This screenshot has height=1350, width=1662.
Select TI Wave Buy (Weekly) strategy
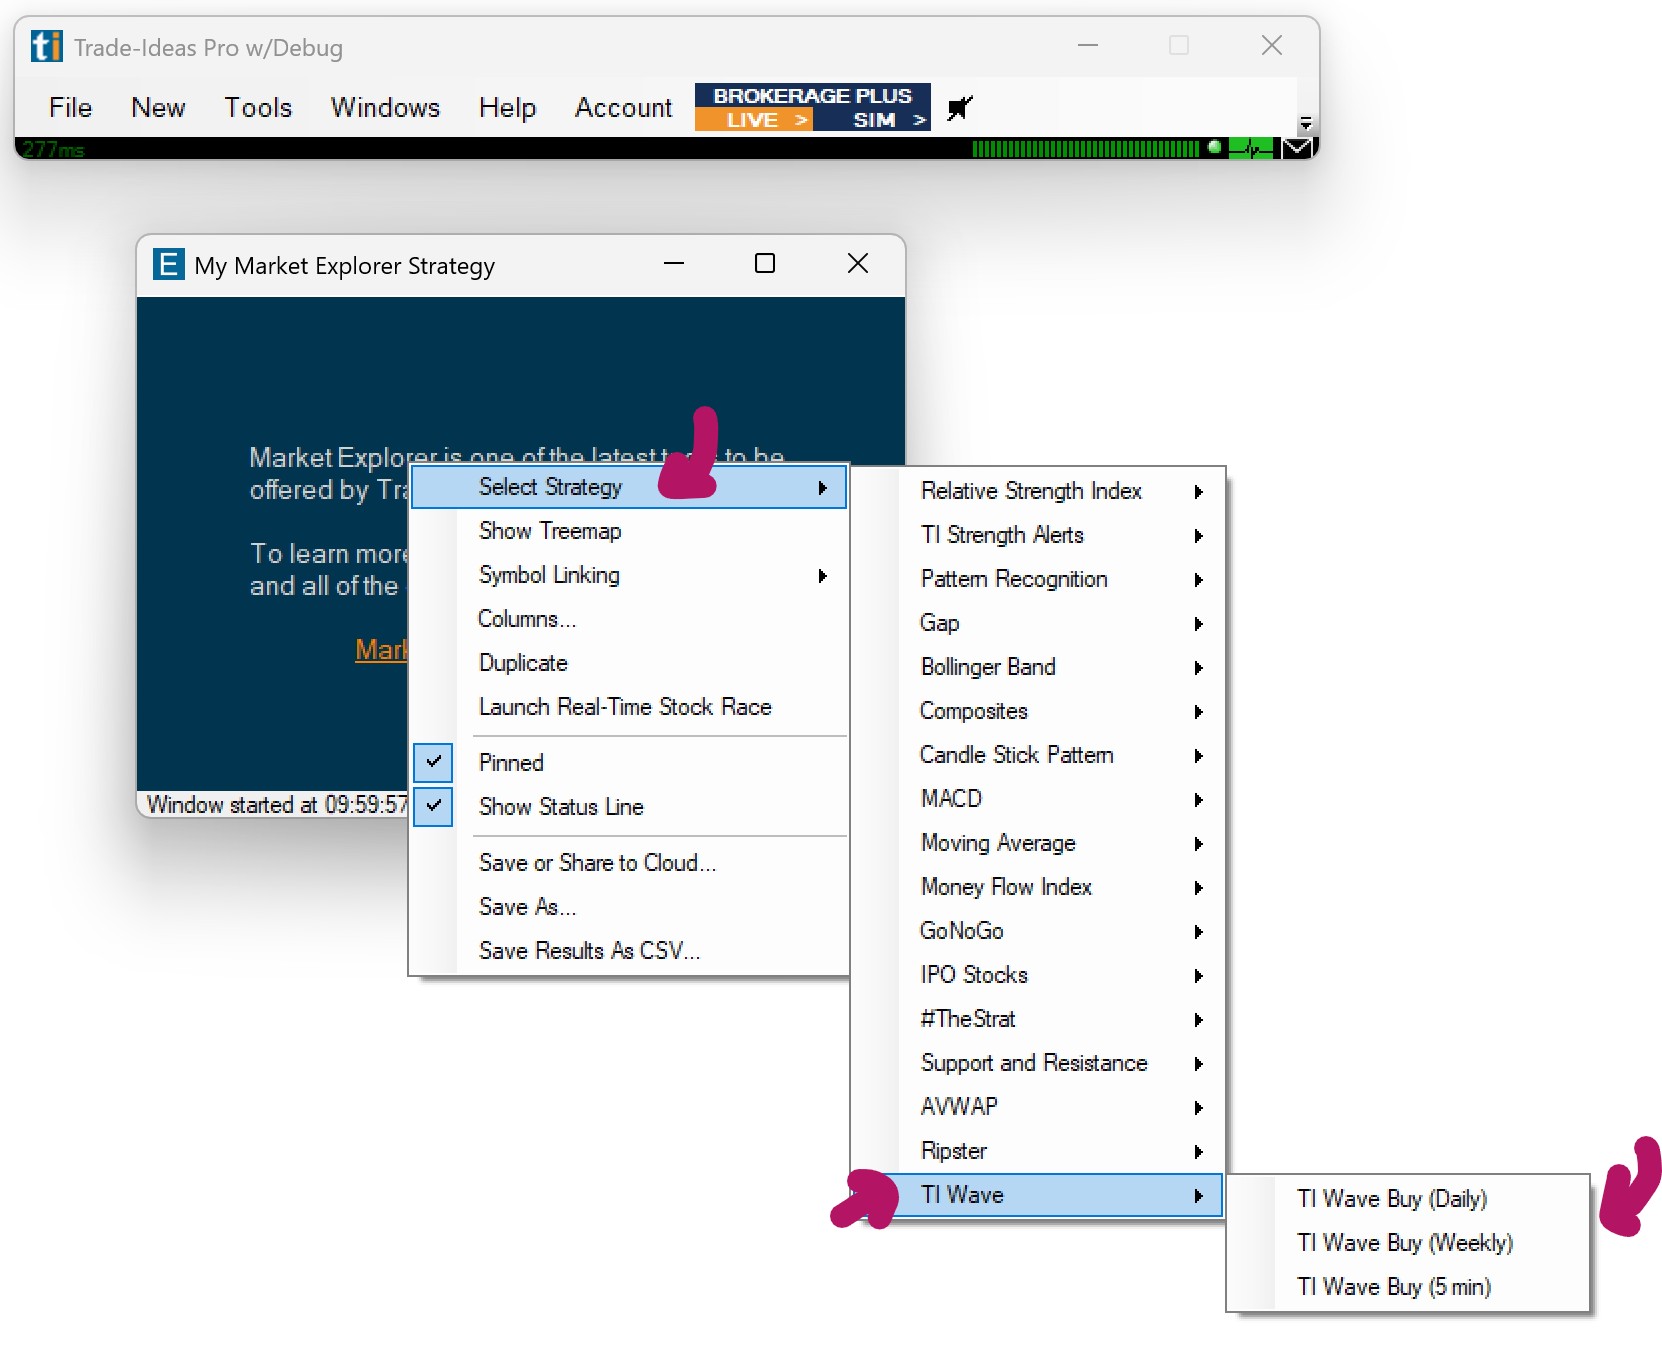pos(1404,1243)
